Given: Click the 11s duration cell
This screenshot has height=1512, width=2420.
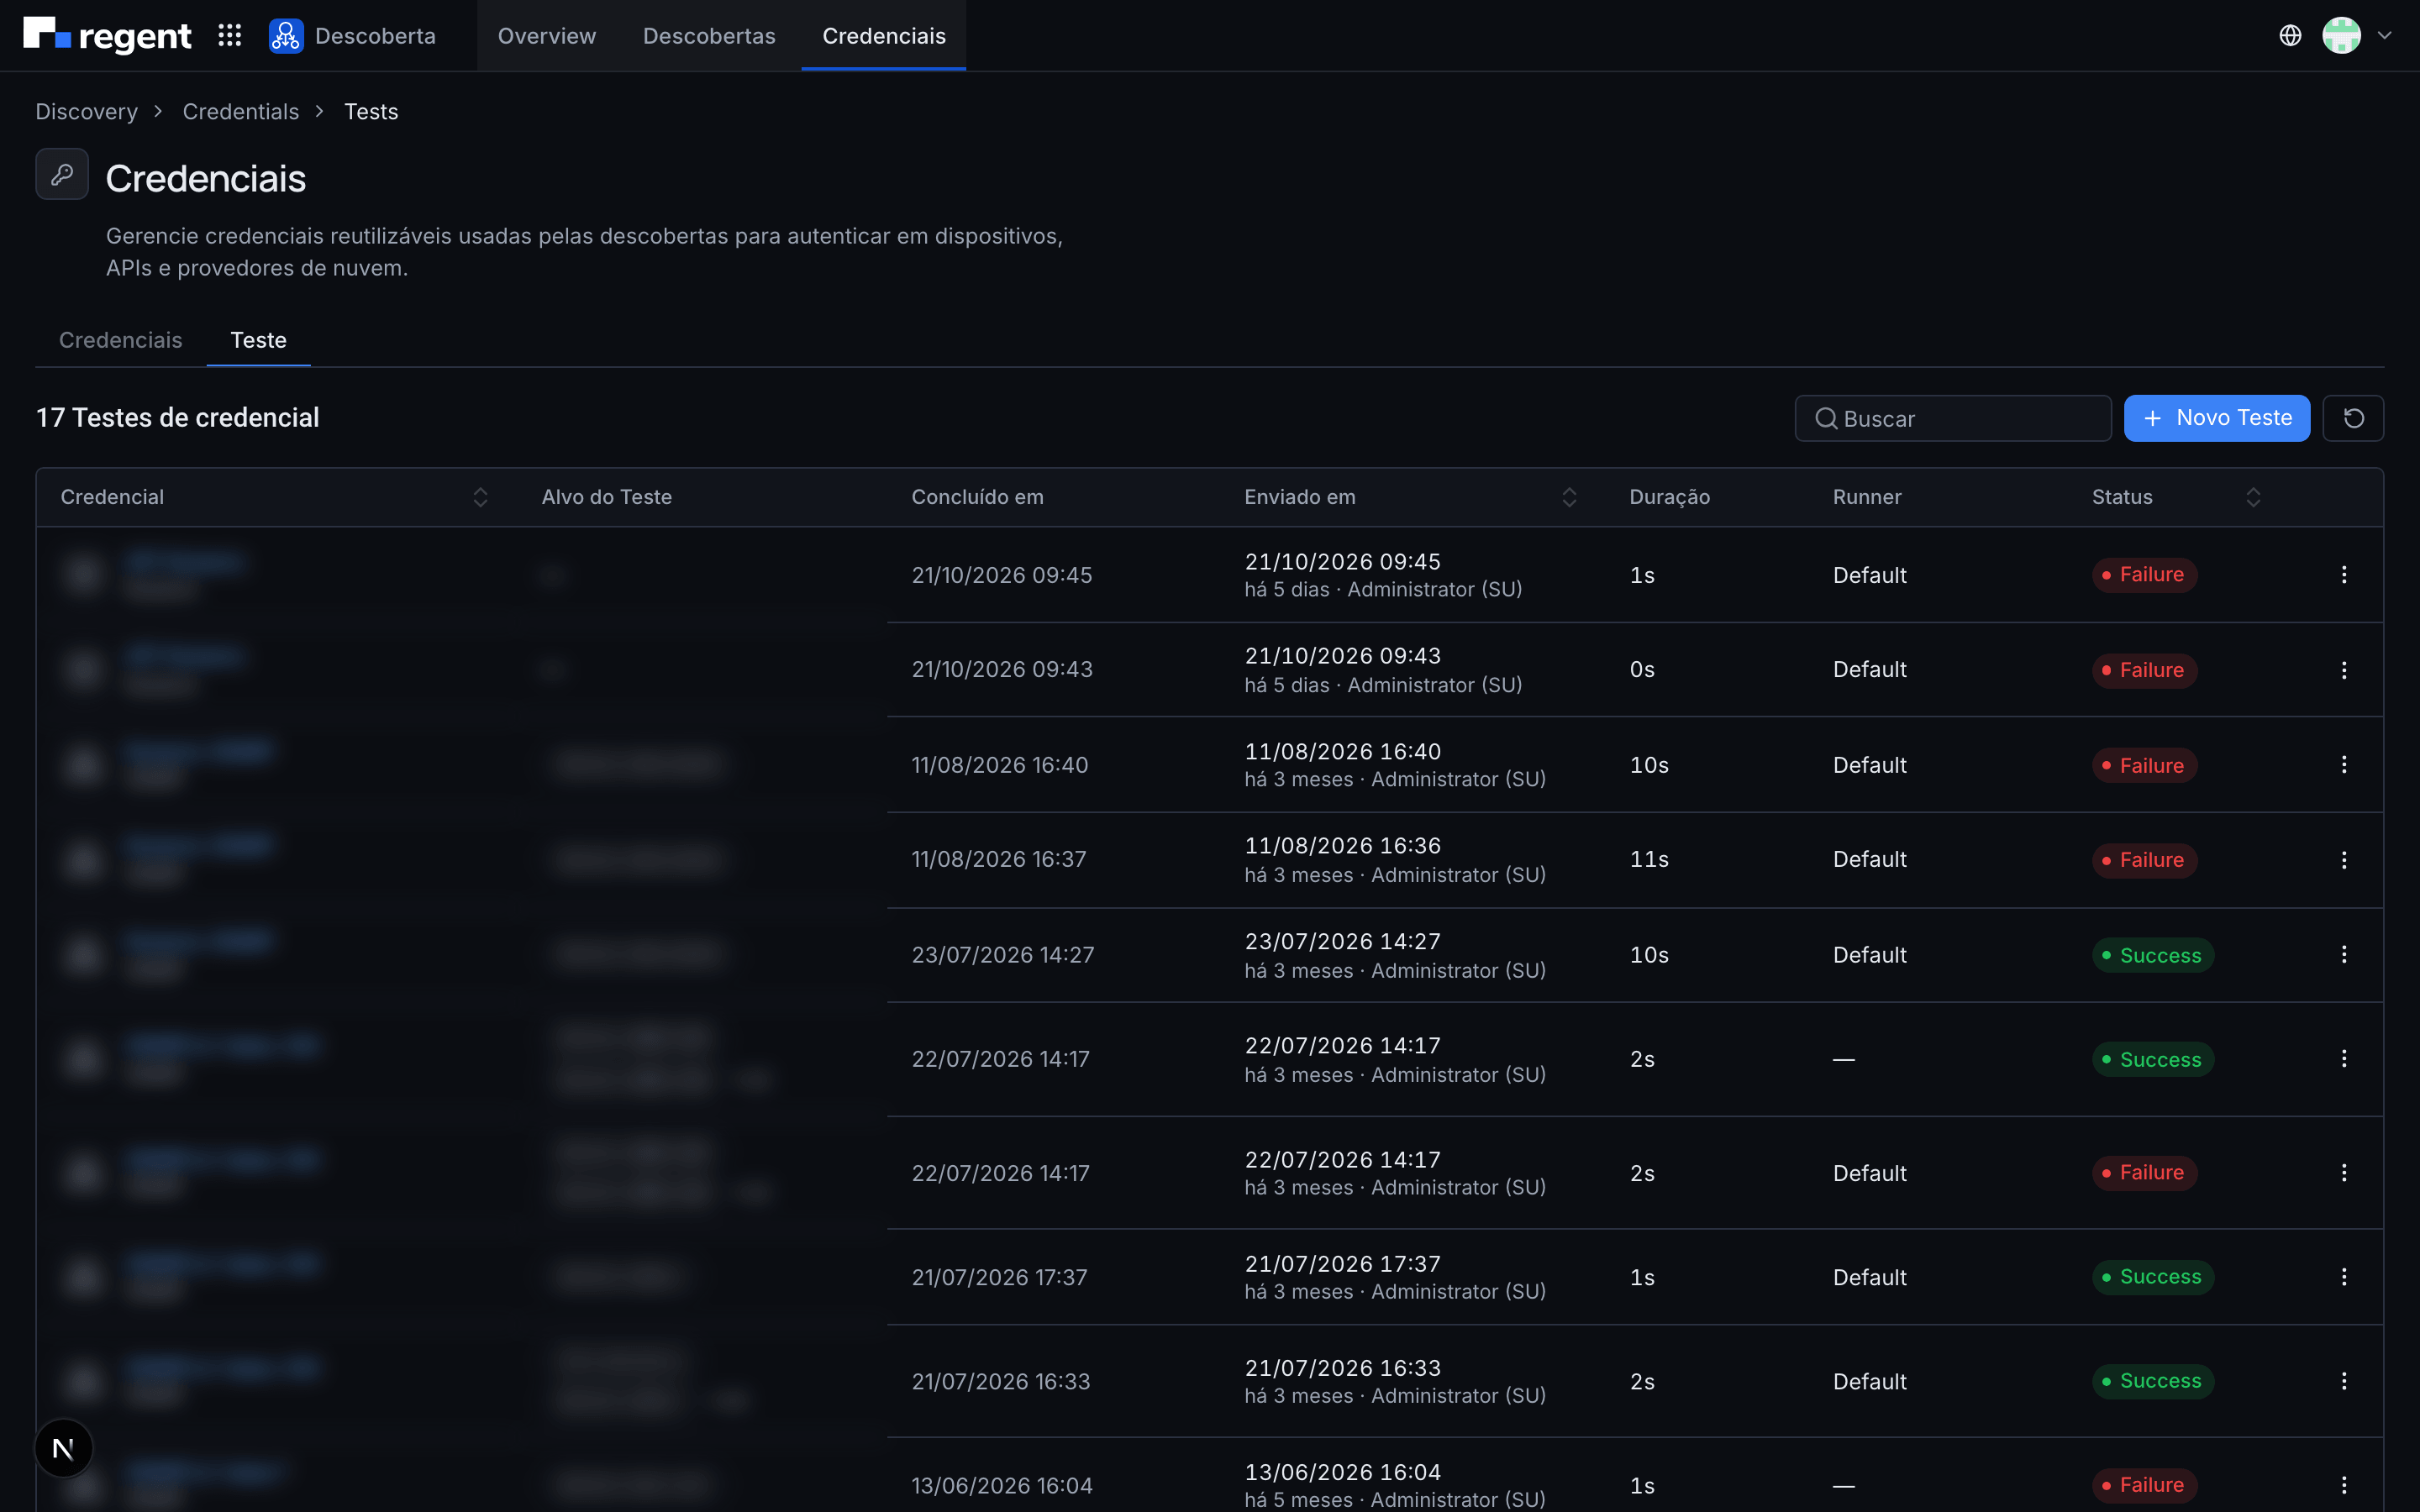Looking at the screenshot, I should [x=1649, y=859].
